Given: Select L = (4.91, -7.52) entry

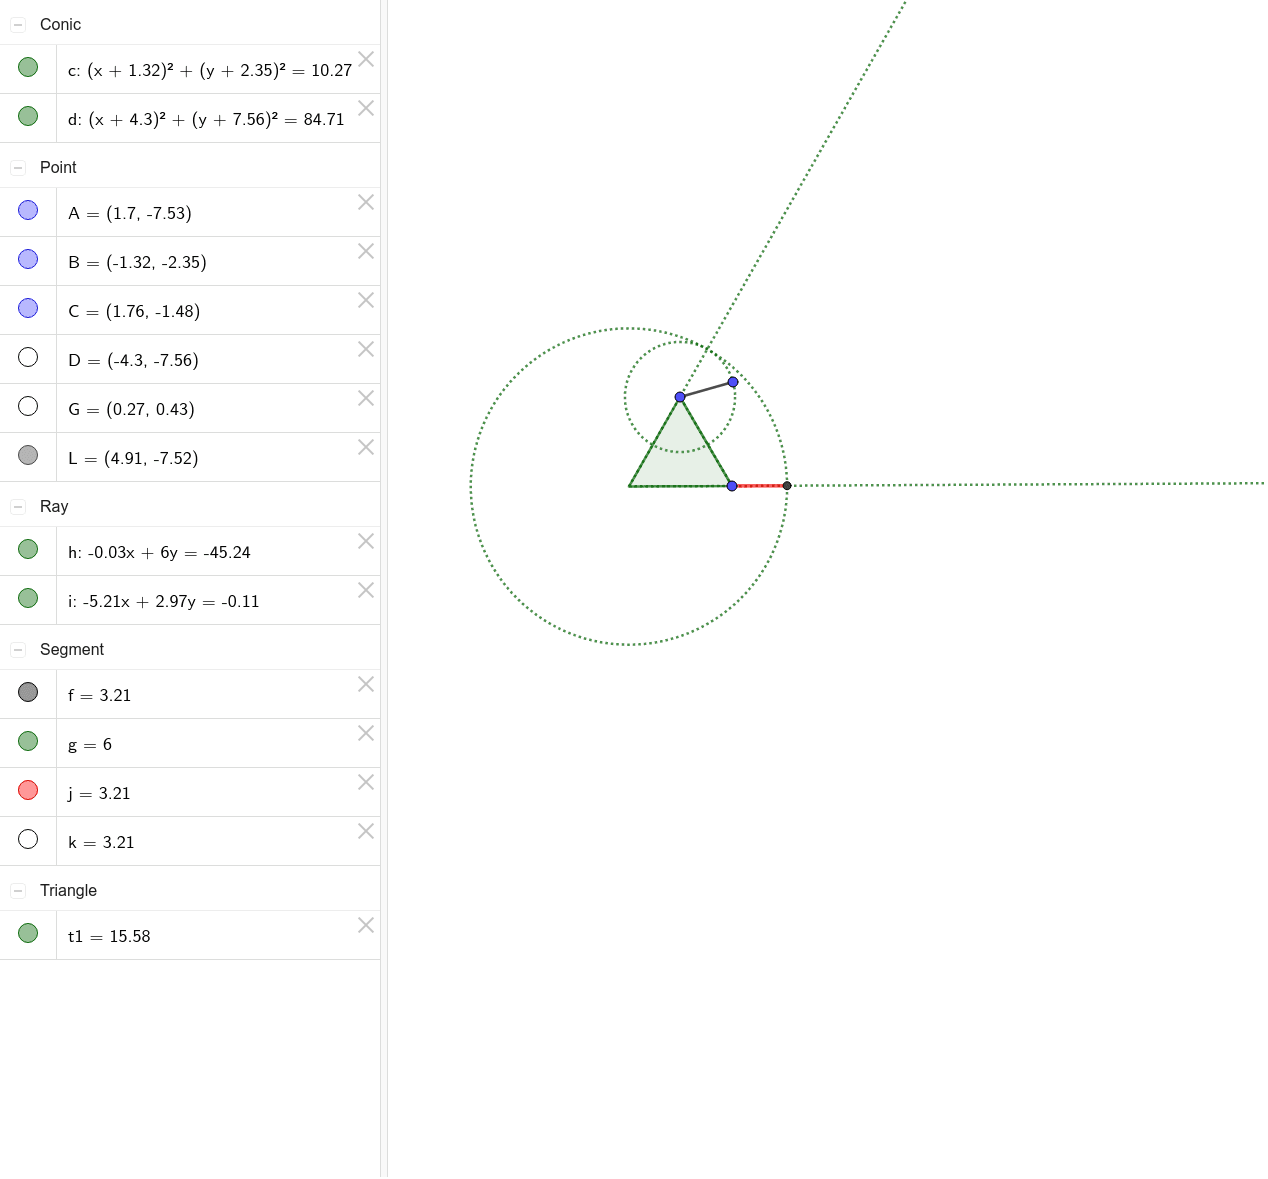Looking at the screenshot, I should [x=133, y=459].
